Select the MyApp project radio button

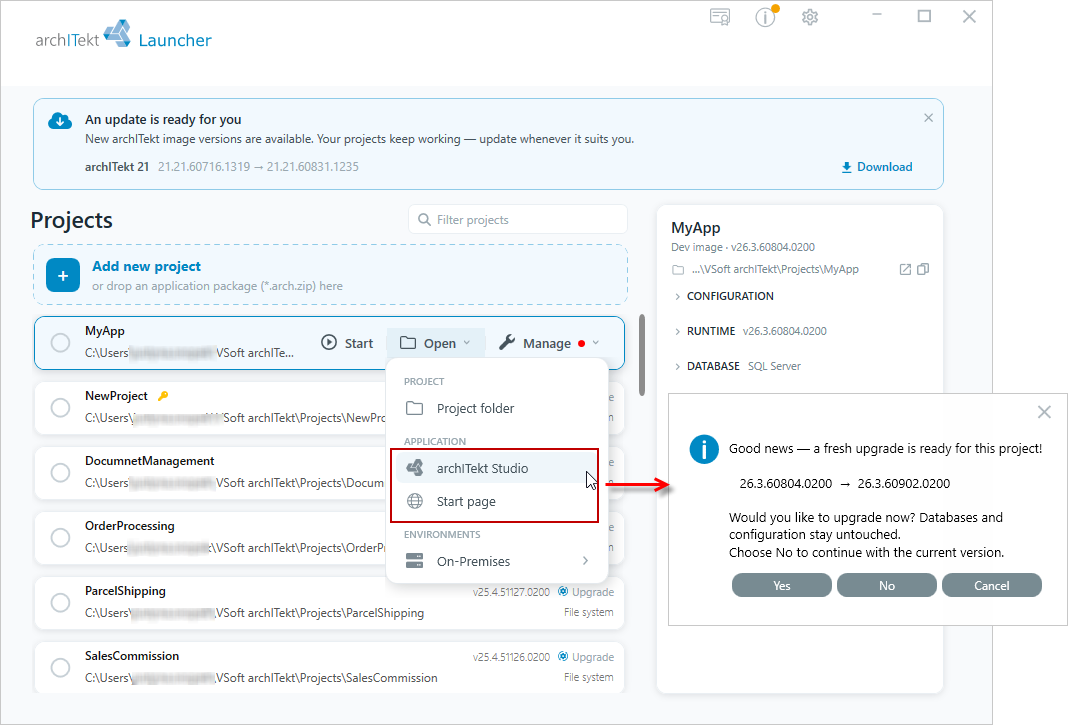(x=61, y=342)
